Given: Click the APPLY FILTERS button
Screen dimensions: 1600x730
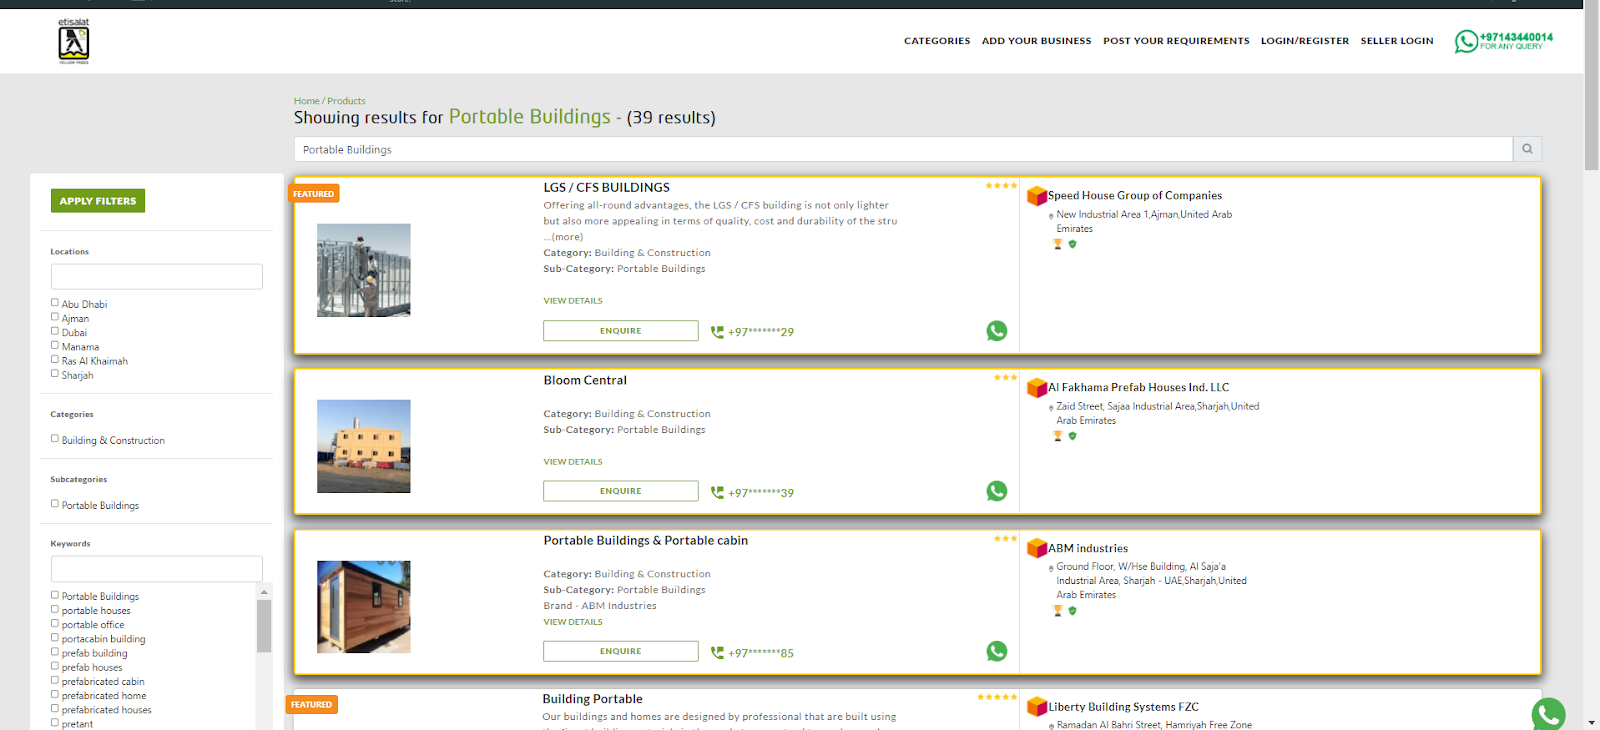Looking at the screenshot, I should (x=98, y=201).
